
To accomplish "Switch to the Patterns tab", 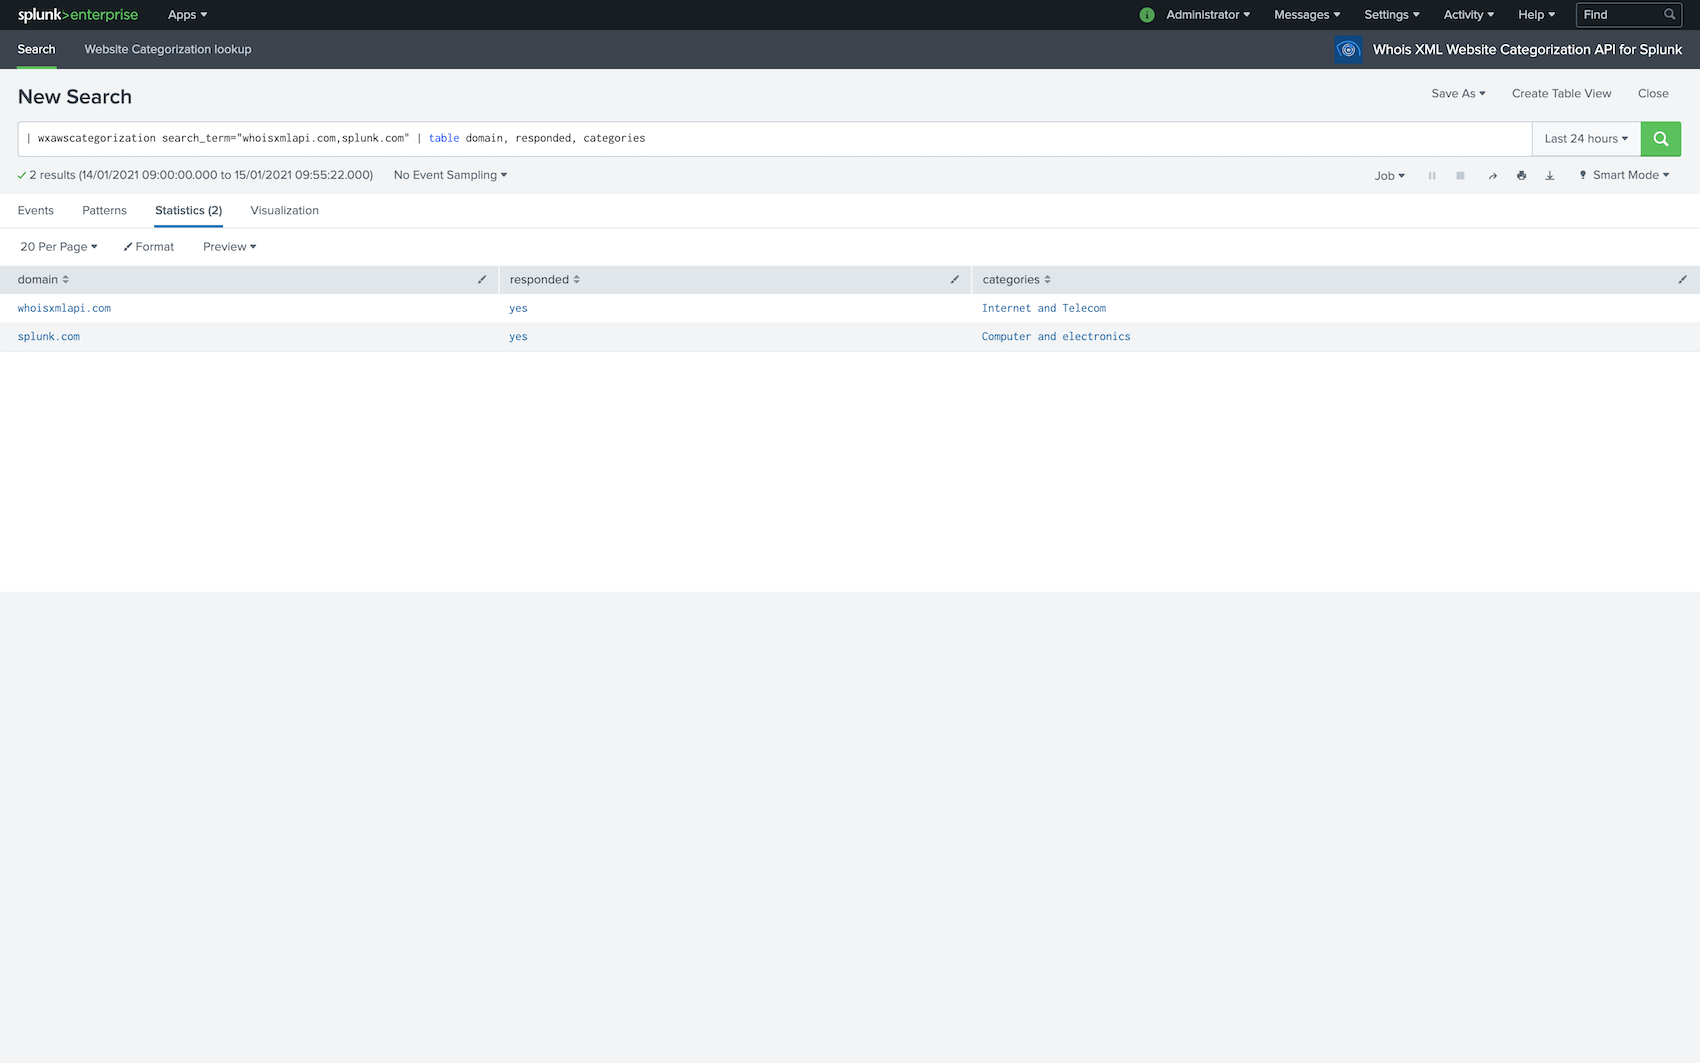I will point(105,211).
